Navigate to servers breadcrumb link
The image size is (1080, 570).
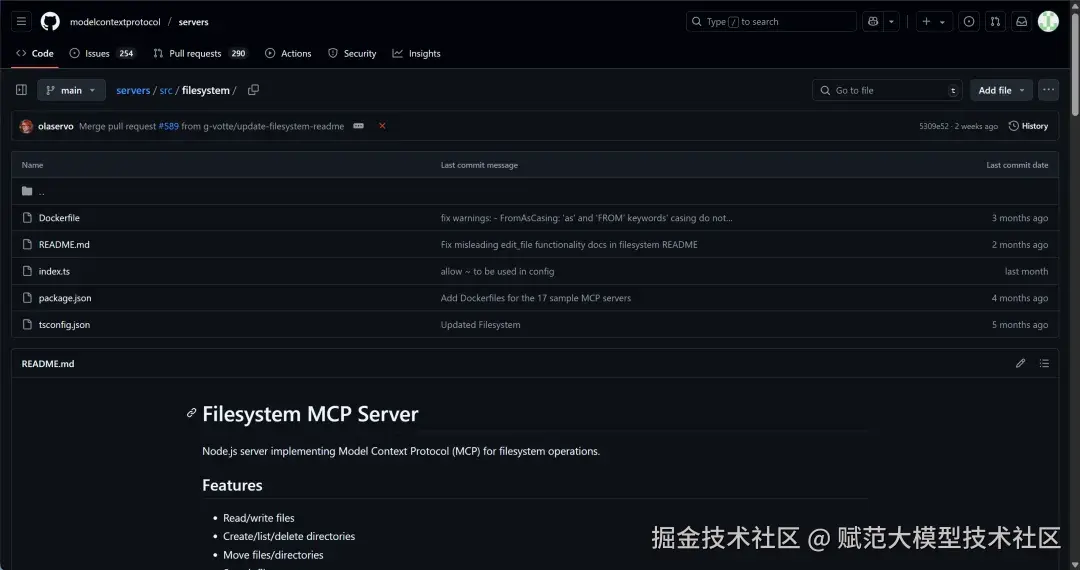133,90
